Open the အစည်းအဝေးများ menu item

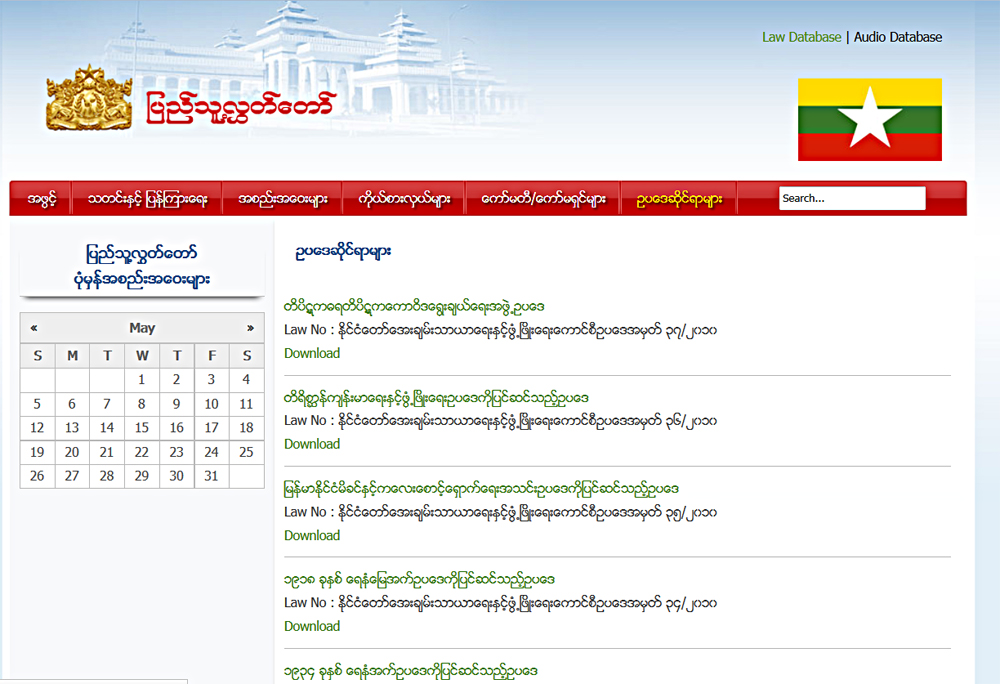point(283,199)
